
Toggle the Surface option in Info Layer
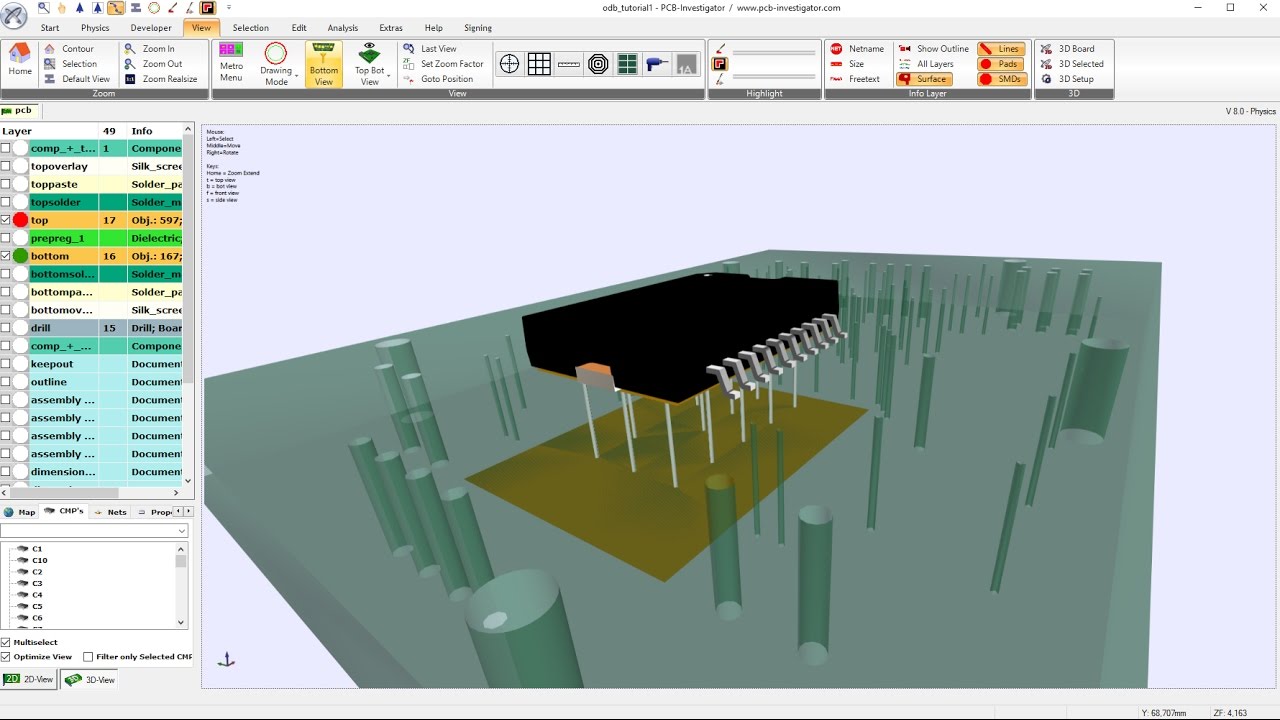(x=923, y=79)
